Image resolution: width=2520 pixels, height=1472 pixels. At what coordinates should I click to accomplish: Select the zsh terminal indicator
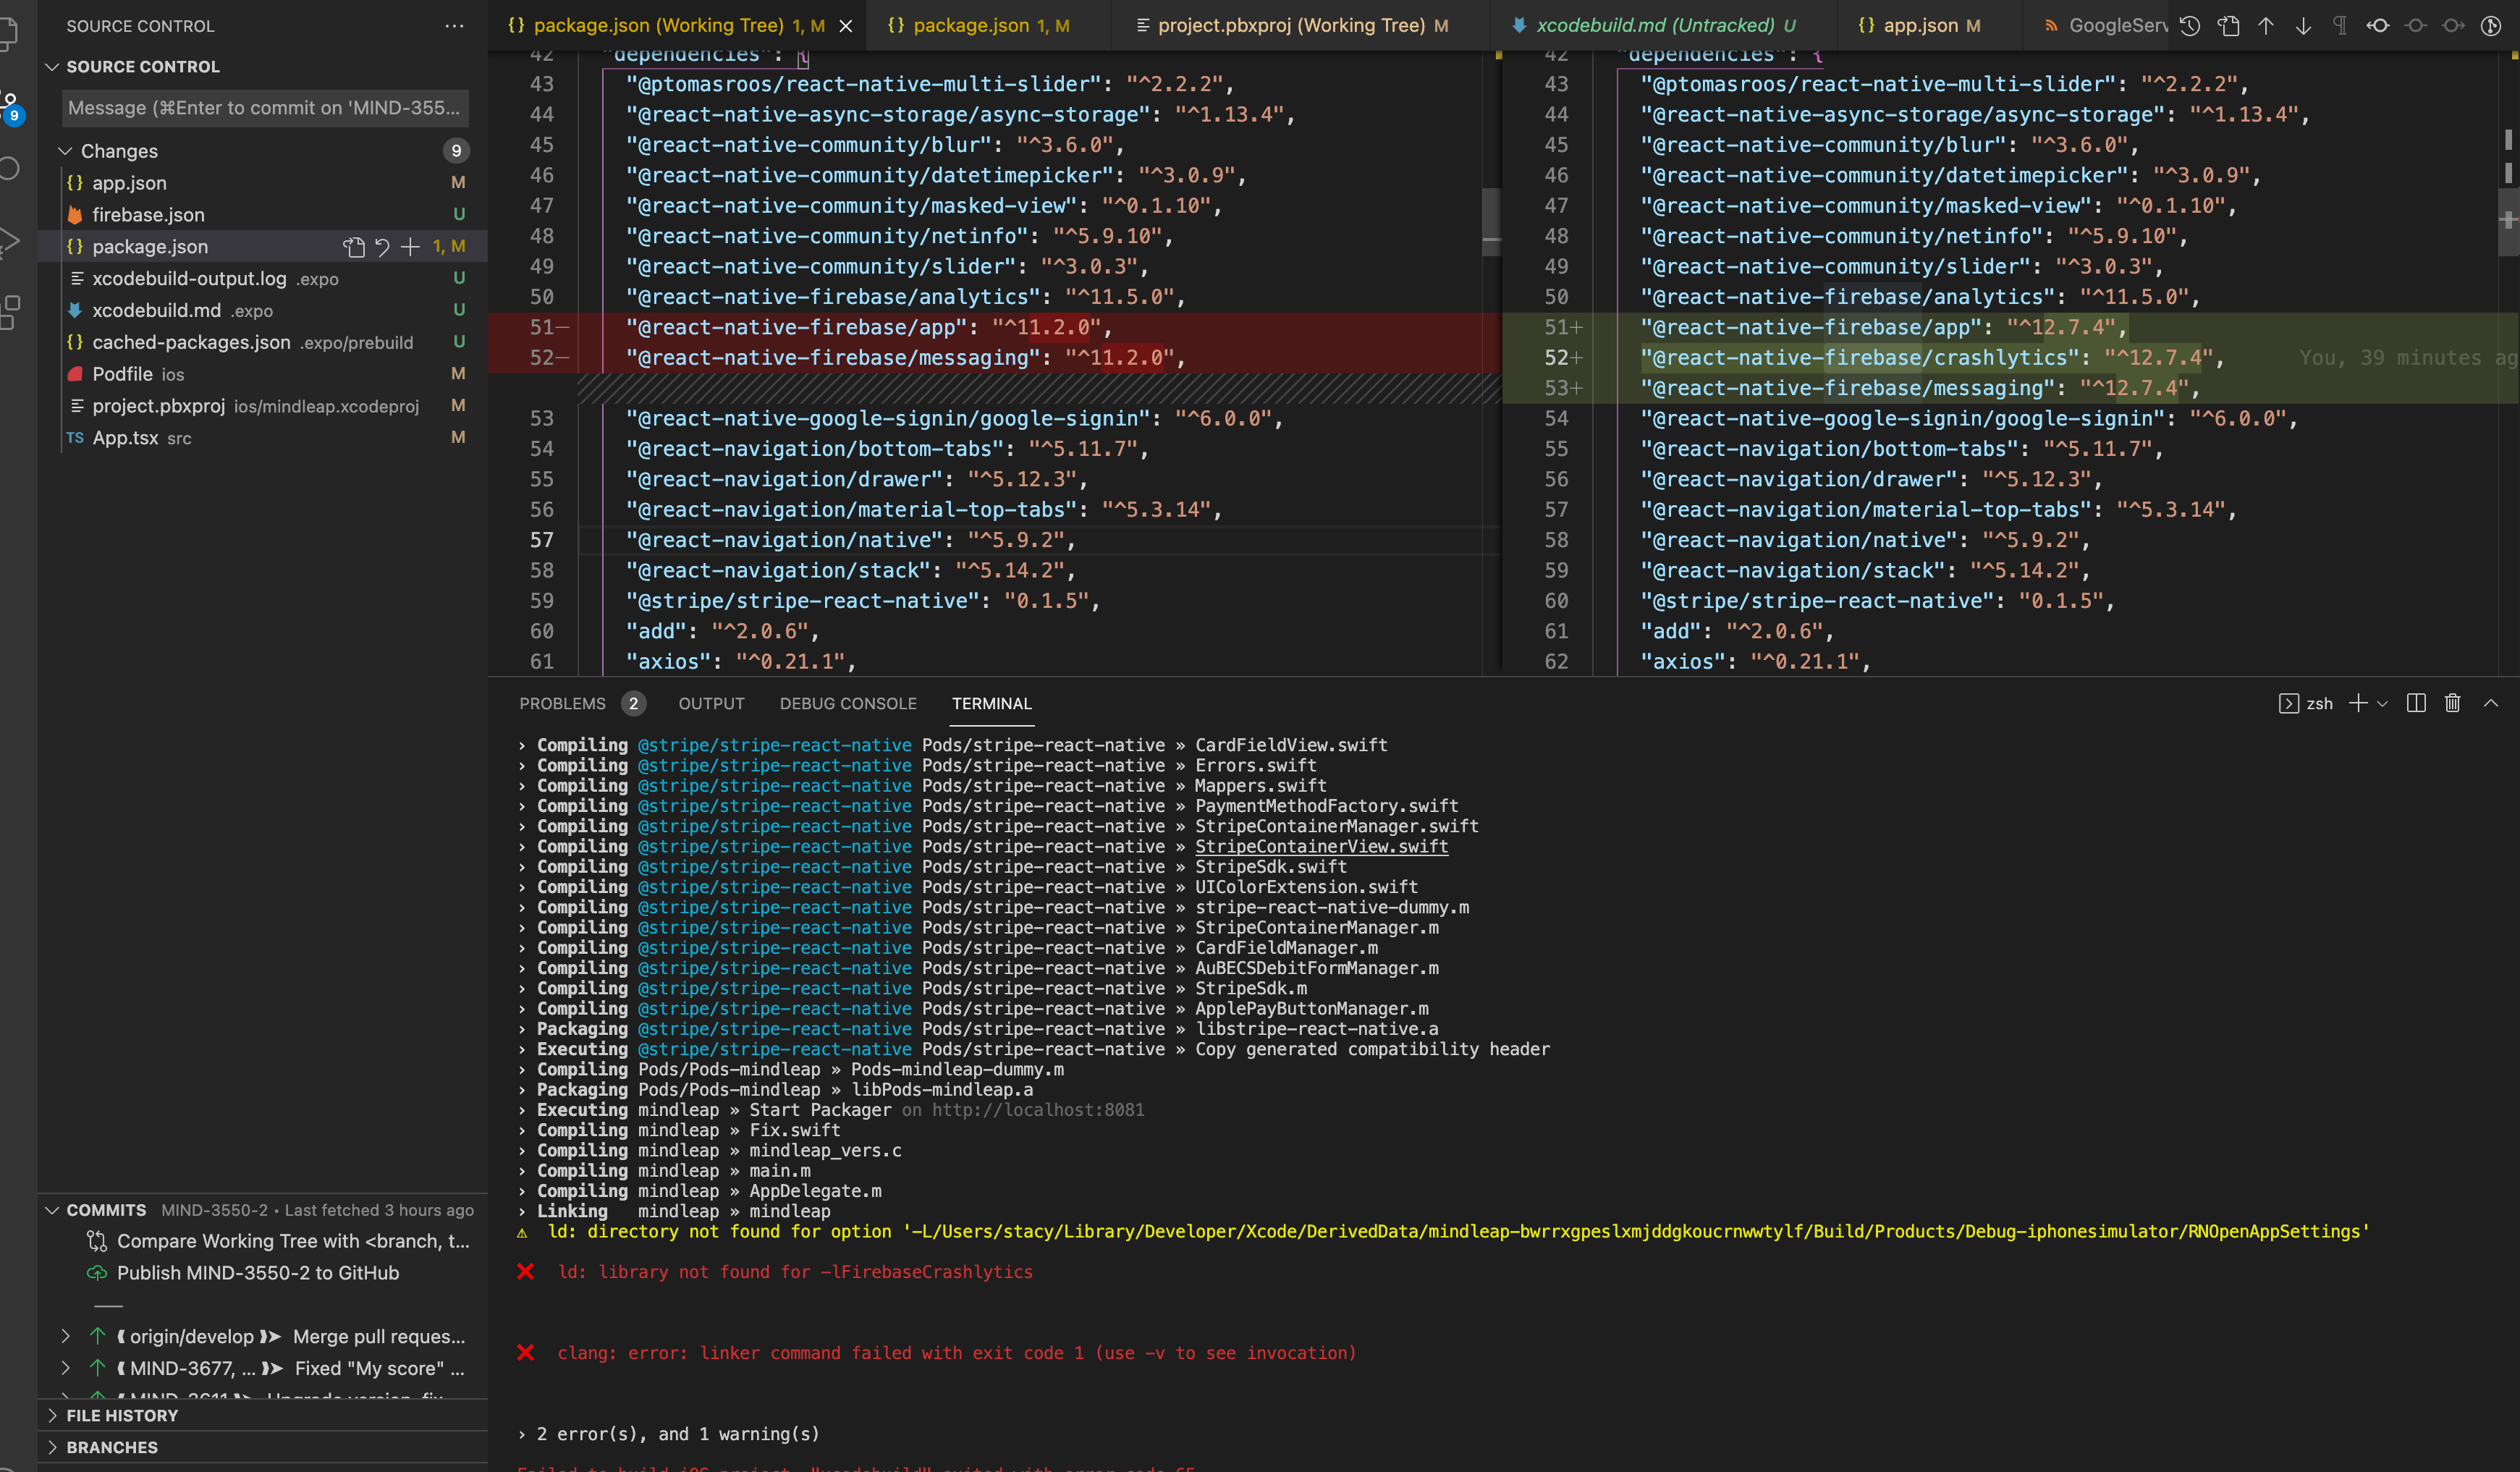(2306, 703)
